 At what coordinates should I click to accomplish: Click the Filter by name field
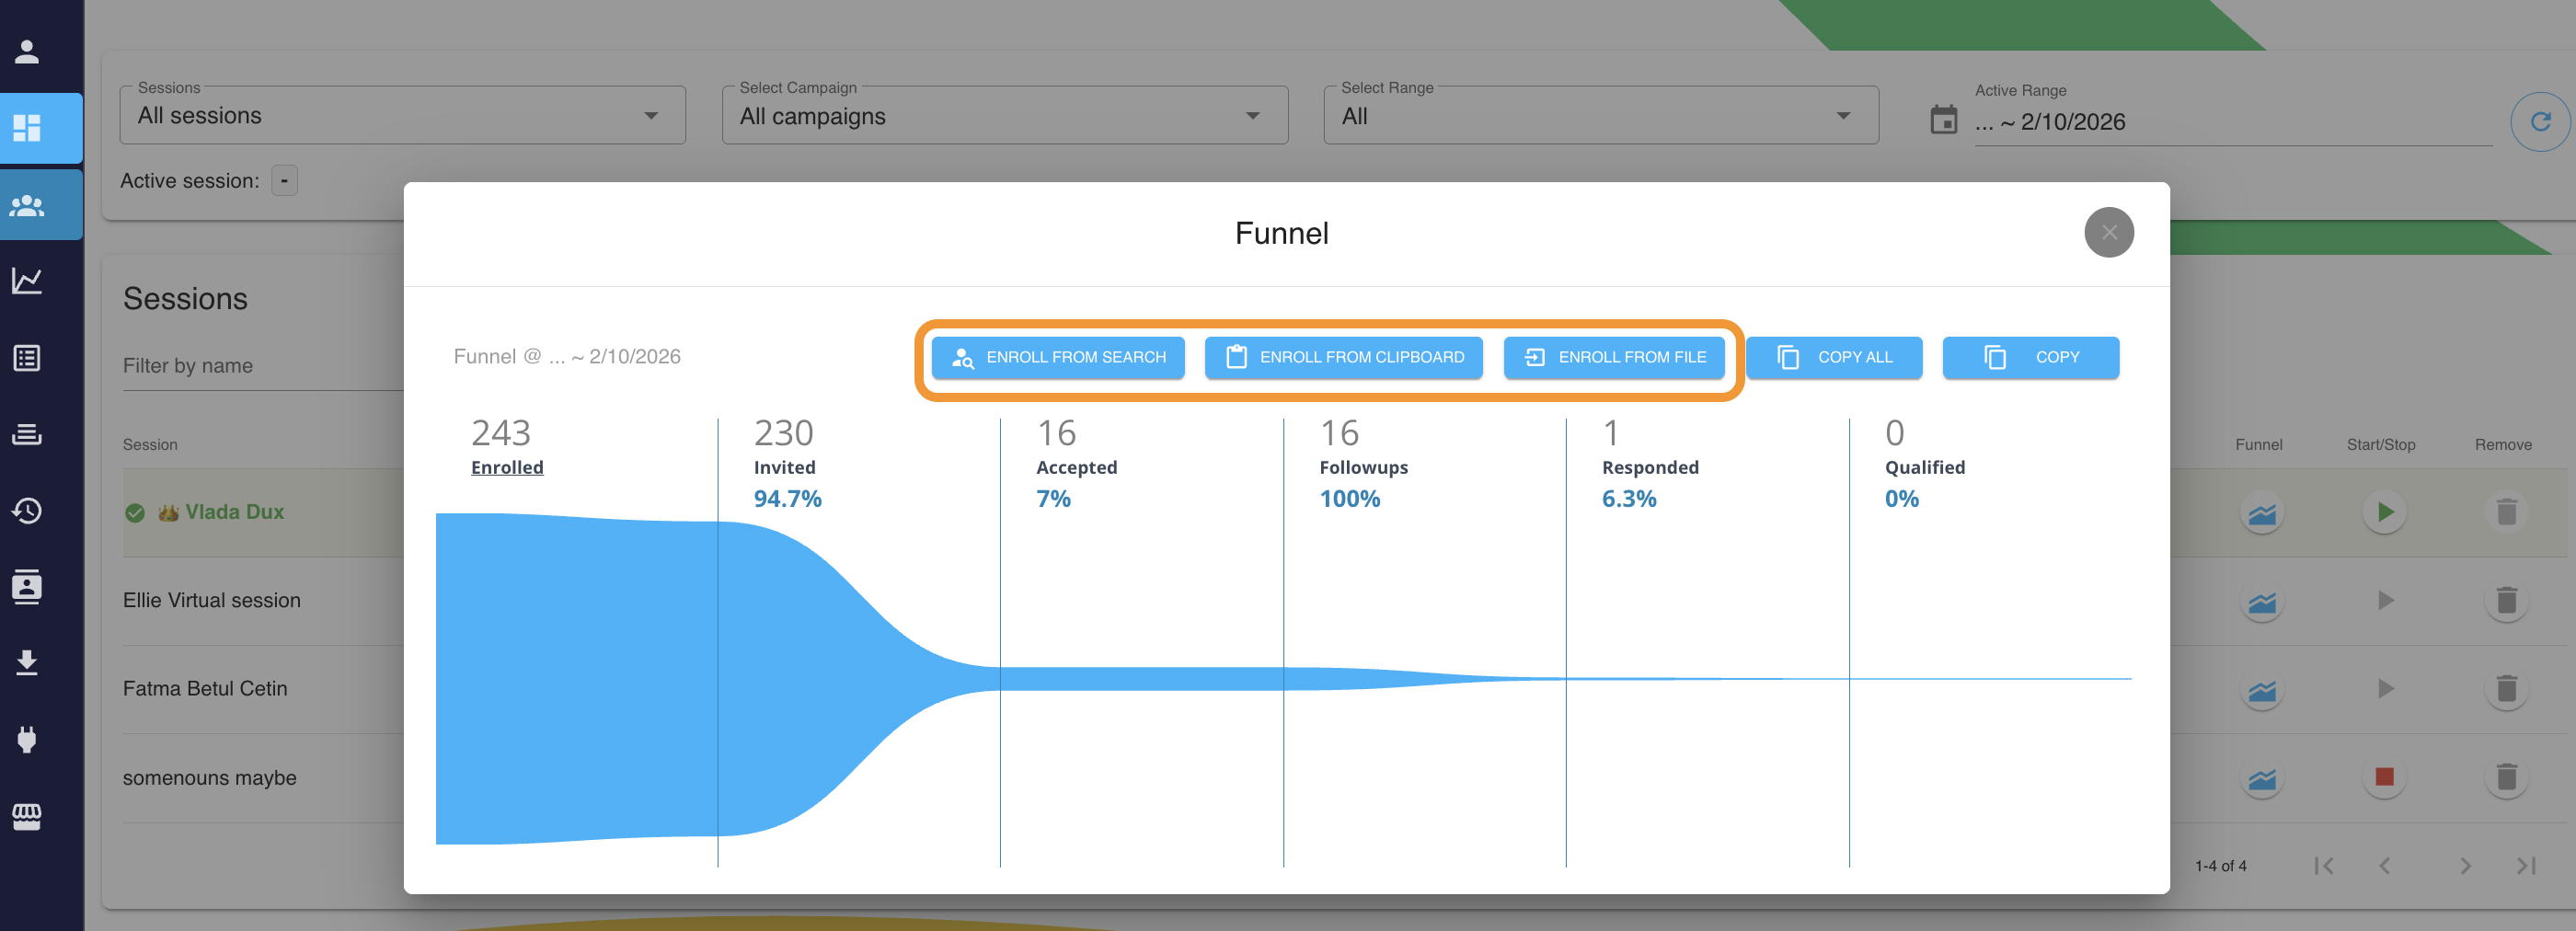click(x=262, y=366)
